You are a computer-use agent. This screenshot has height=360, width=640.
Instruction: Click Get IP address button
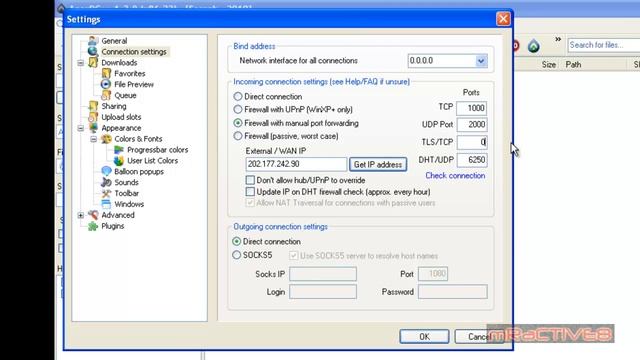click(378, 164)
